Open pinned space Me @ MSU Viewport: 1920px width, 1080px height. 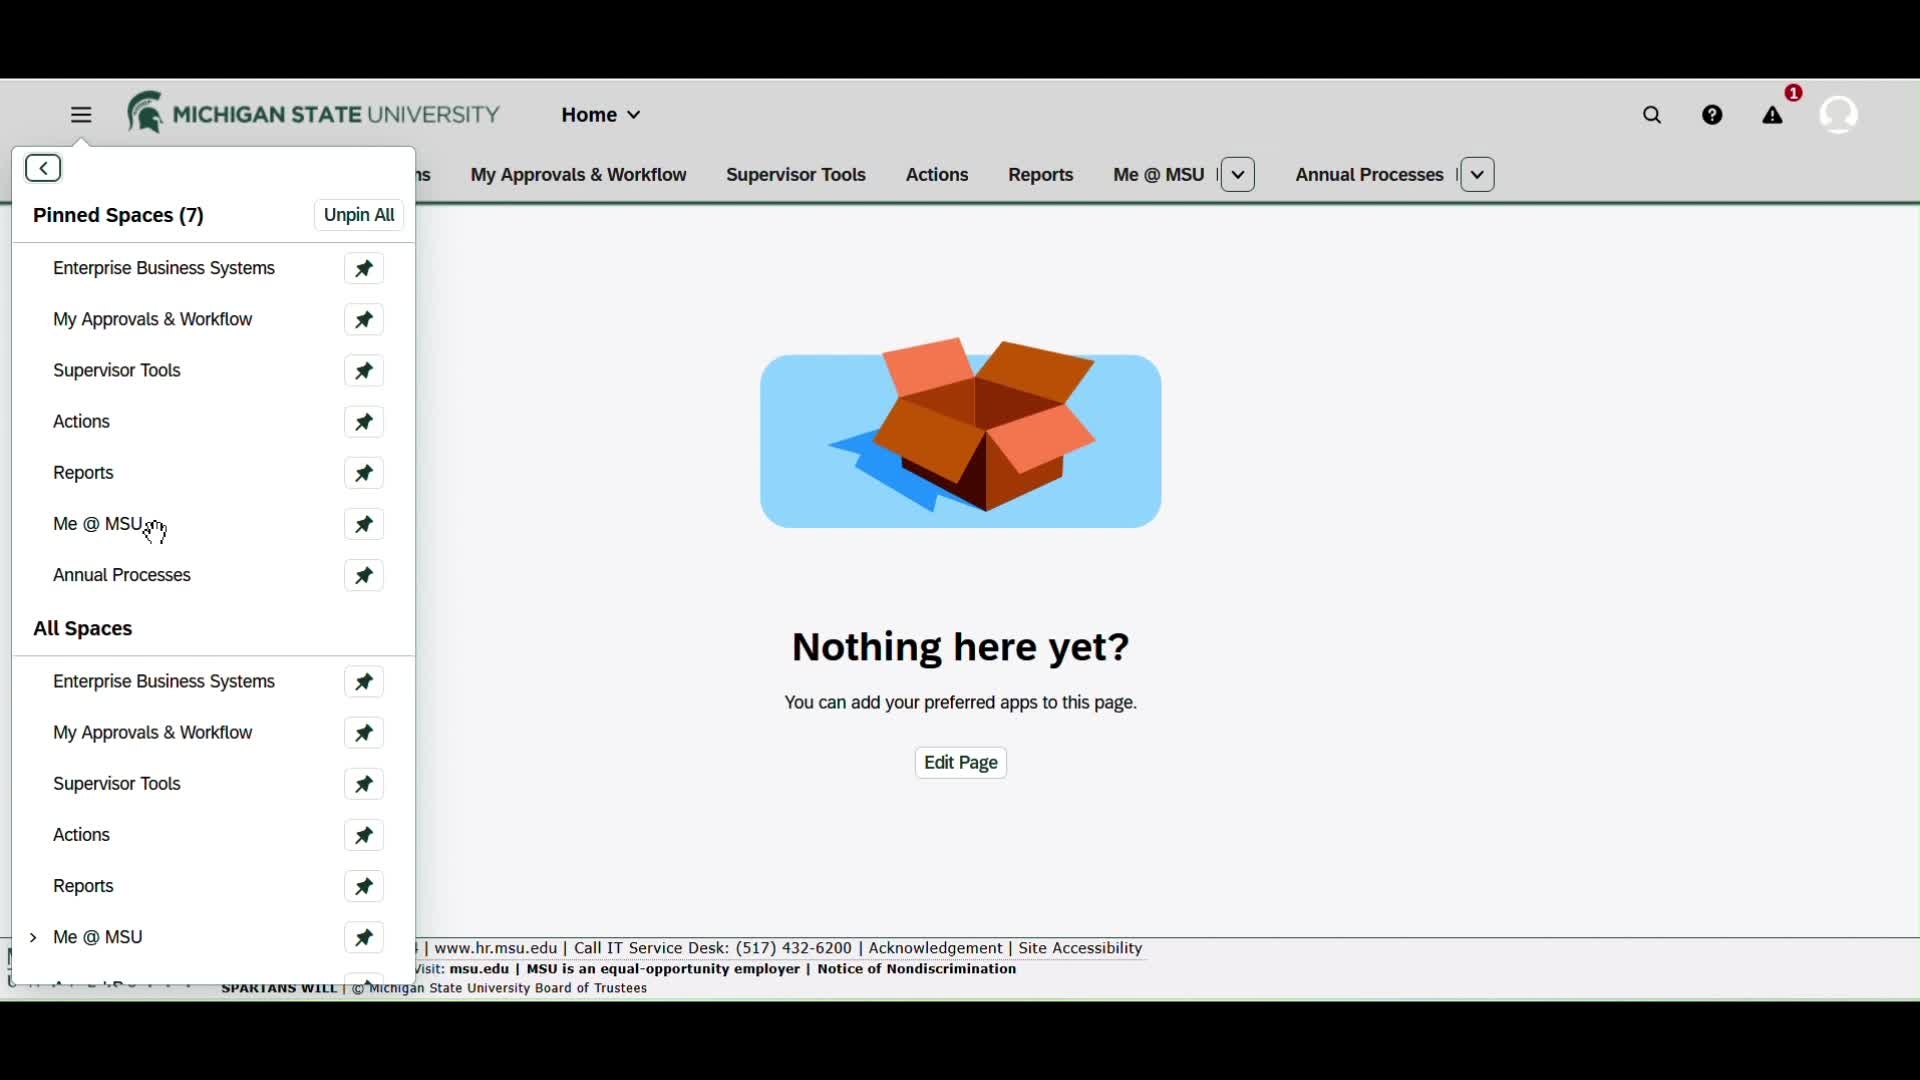click(98, 526)
